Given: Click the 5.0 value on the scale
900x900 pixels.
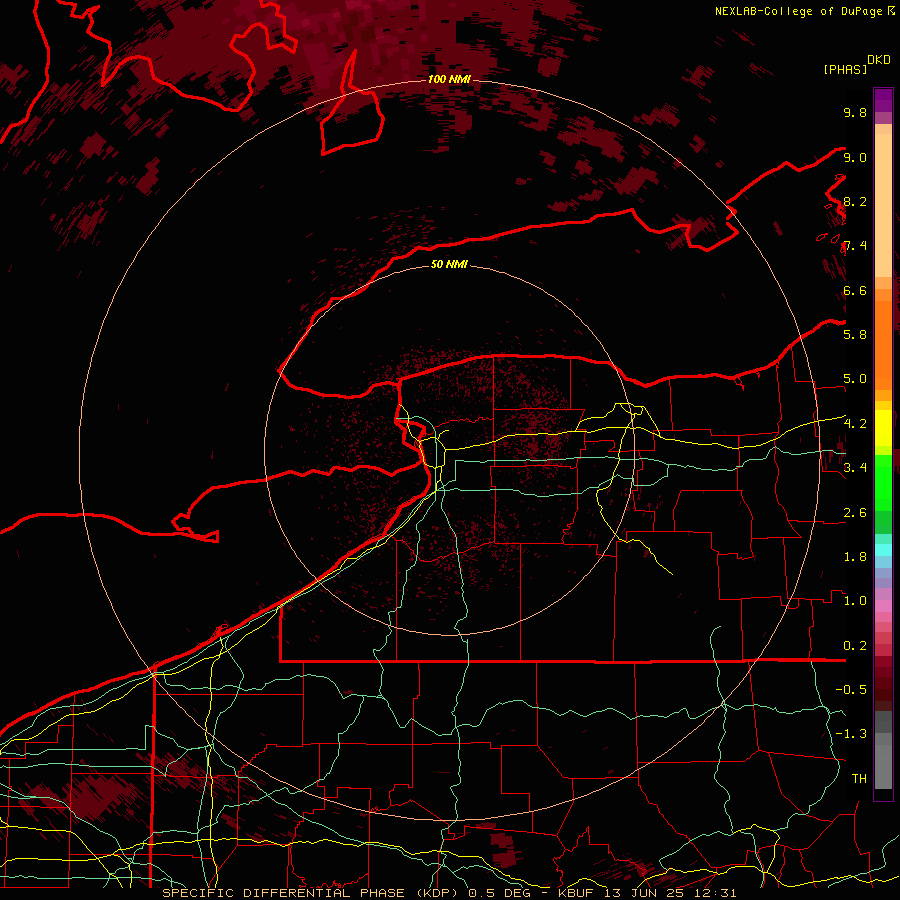Looking at the screenshot, I should (x=855, y=379).
